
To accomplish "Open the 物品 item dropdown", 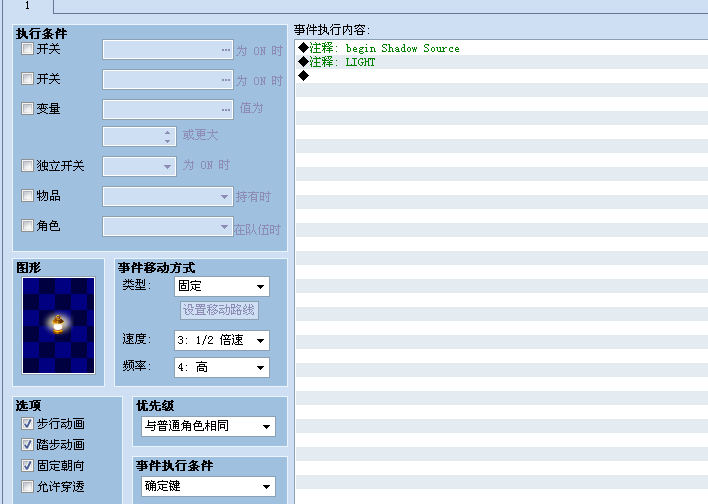I will click(168, 196).
